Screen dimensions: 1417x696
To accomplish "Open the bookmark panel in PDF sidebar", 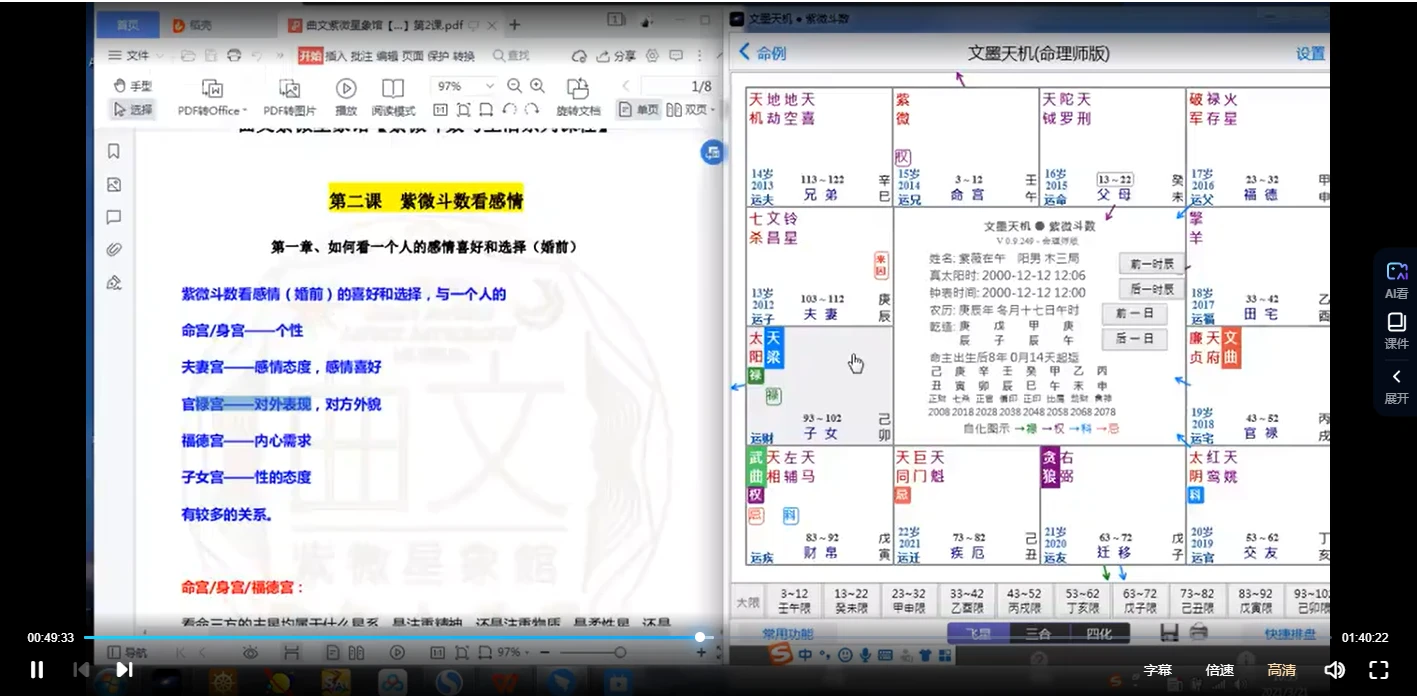I will (114, 151).
